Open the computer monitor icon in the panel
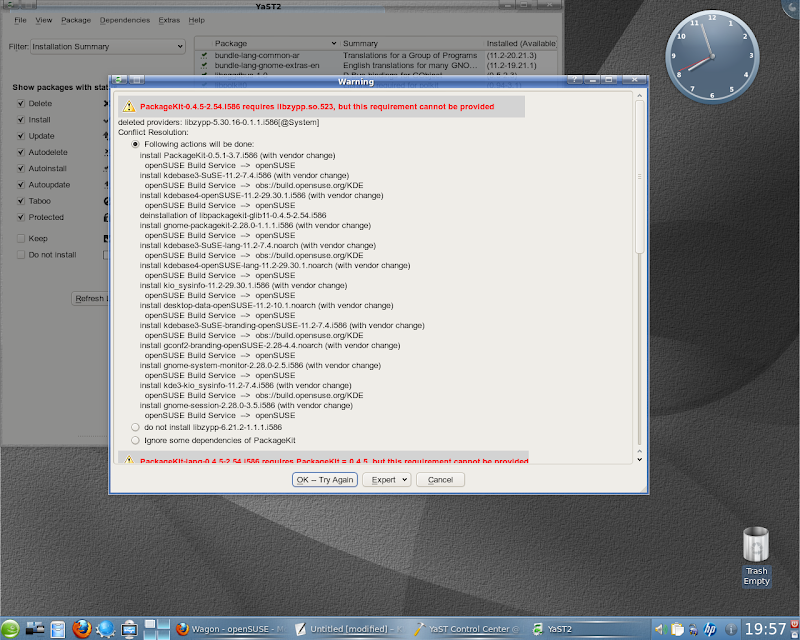The image size is (800, 640). 129,629
